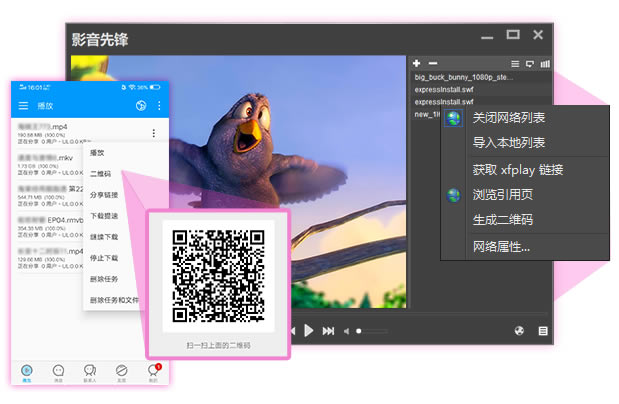Tap 删除任务 in mobile popup menu

tap(103, 279)
